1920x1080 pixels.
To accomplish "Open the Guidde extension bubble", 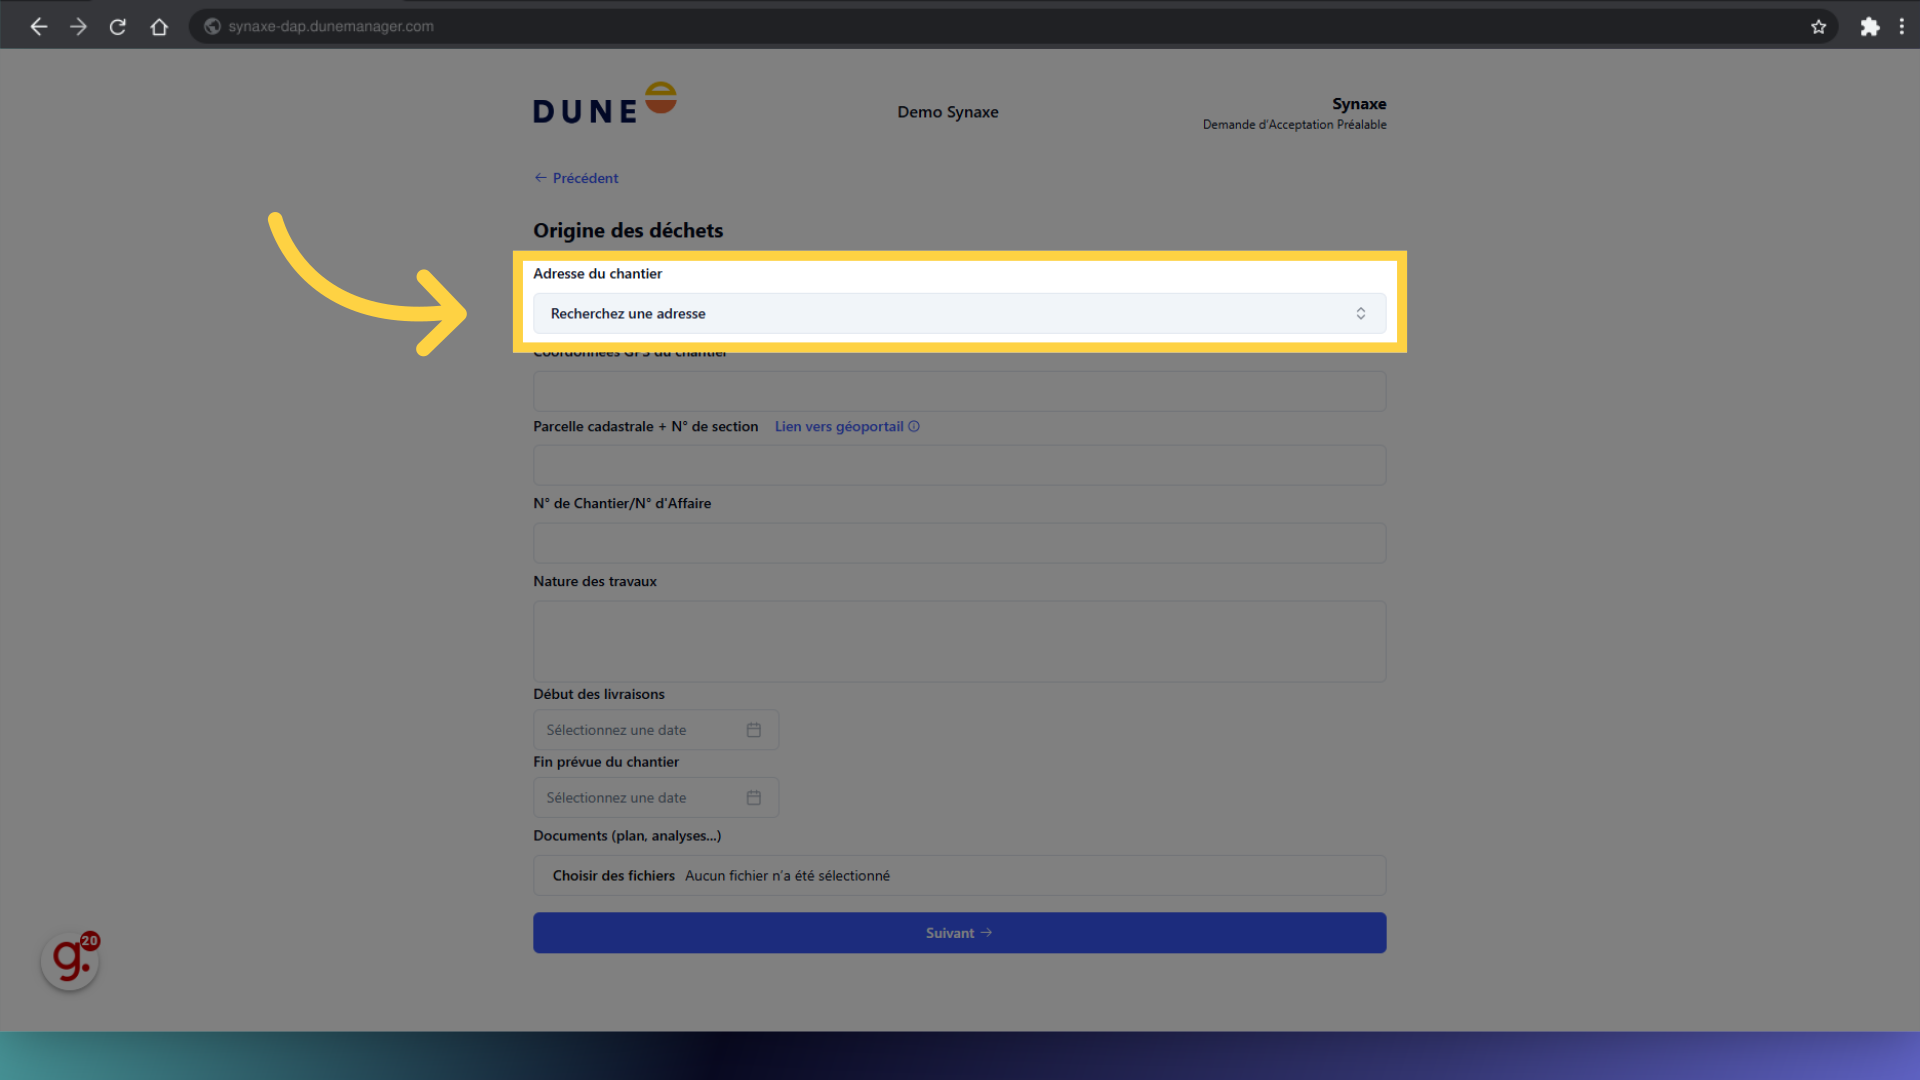I will click(70, 961).
